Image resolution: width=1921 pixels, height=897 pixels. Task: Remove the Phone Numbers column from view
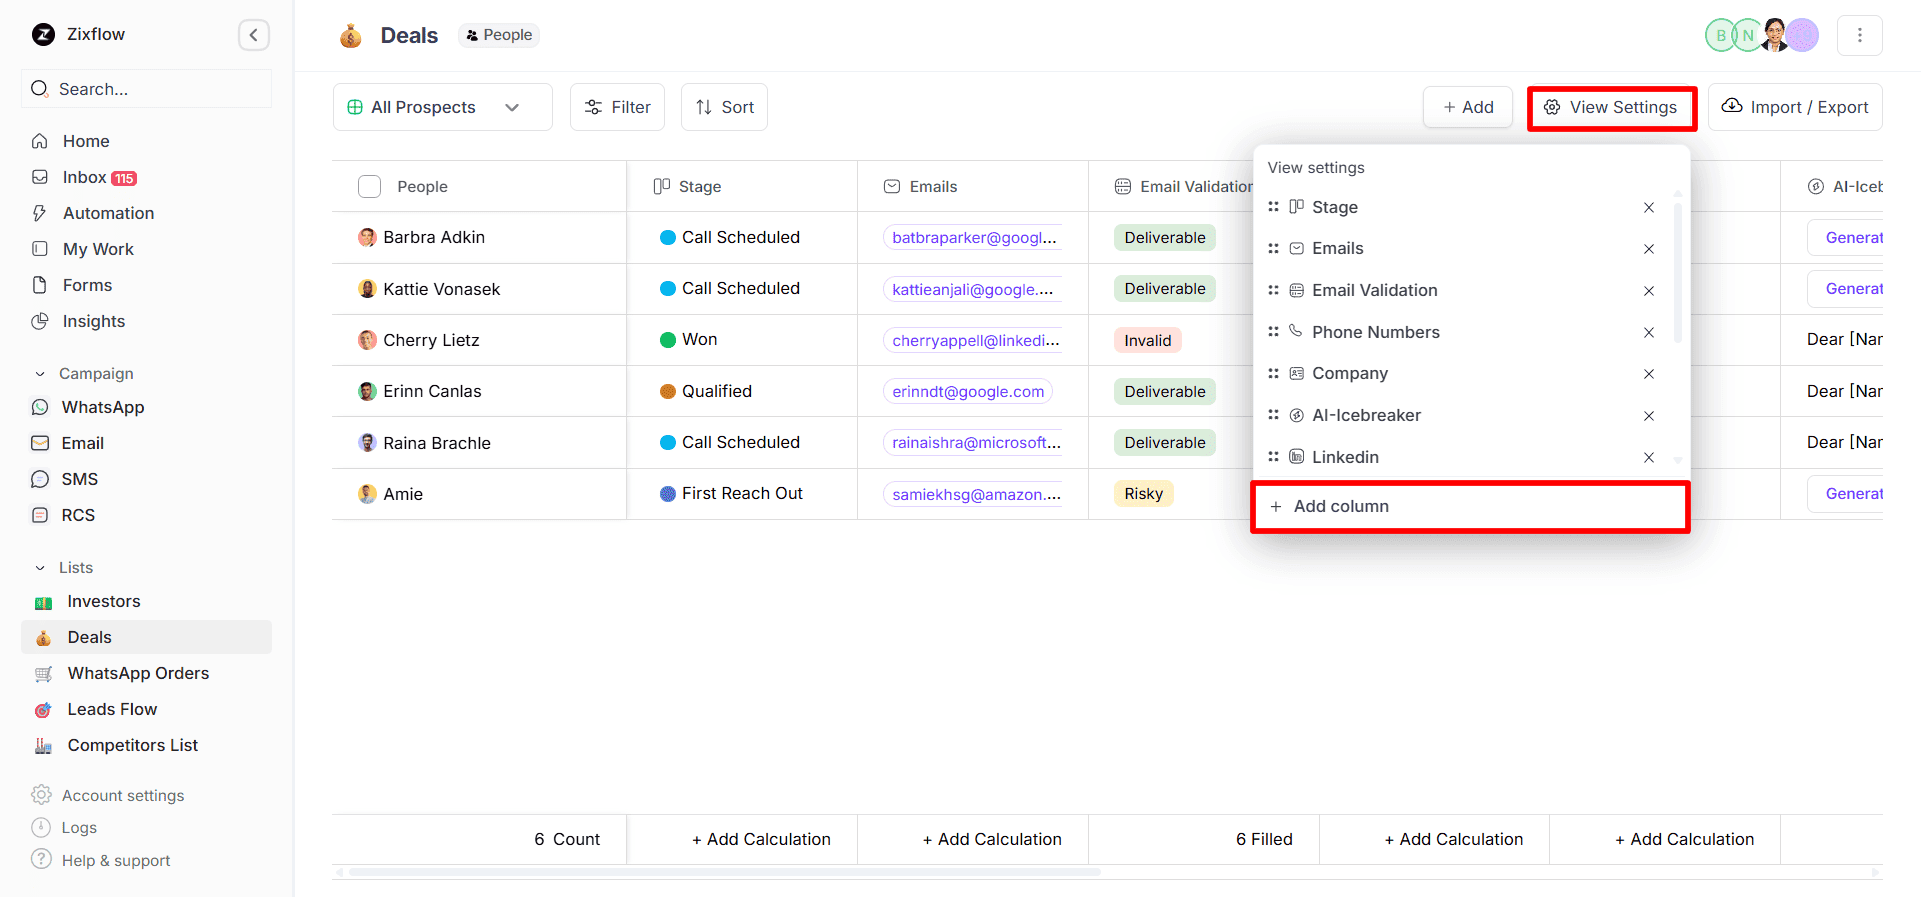pyautogui.click(x=1648, y=332)
